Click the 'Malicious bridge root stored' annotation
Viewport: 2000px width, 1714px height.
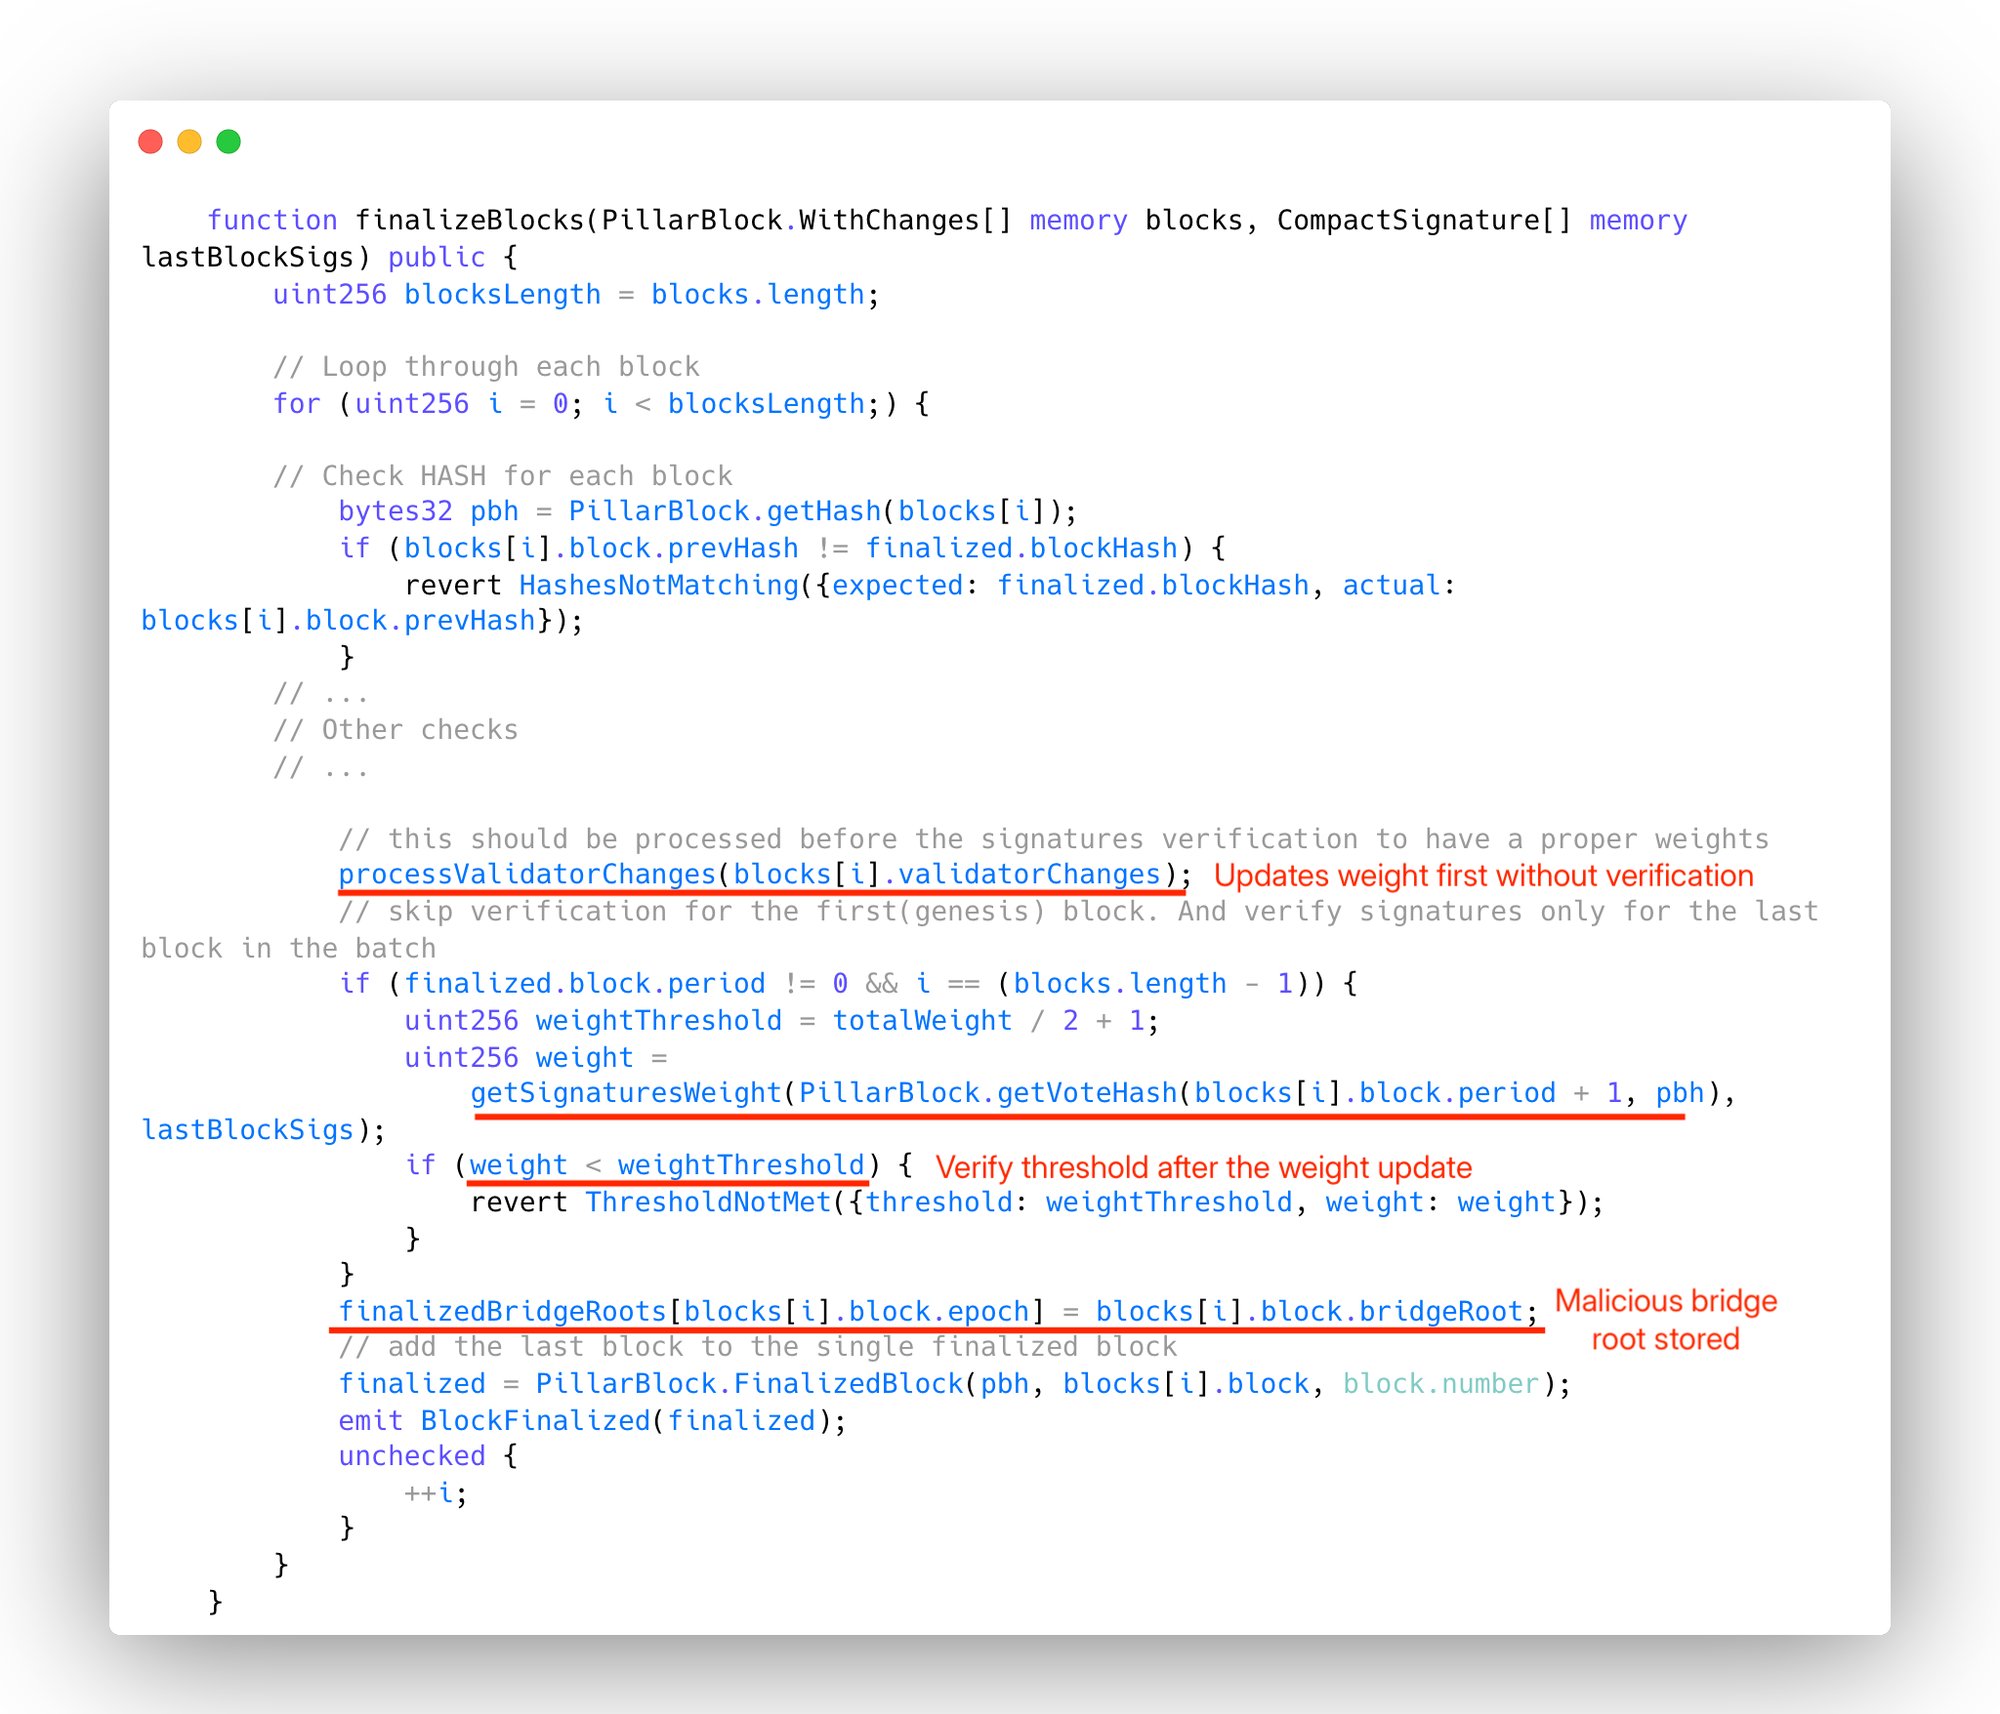coord(1665,1320)
